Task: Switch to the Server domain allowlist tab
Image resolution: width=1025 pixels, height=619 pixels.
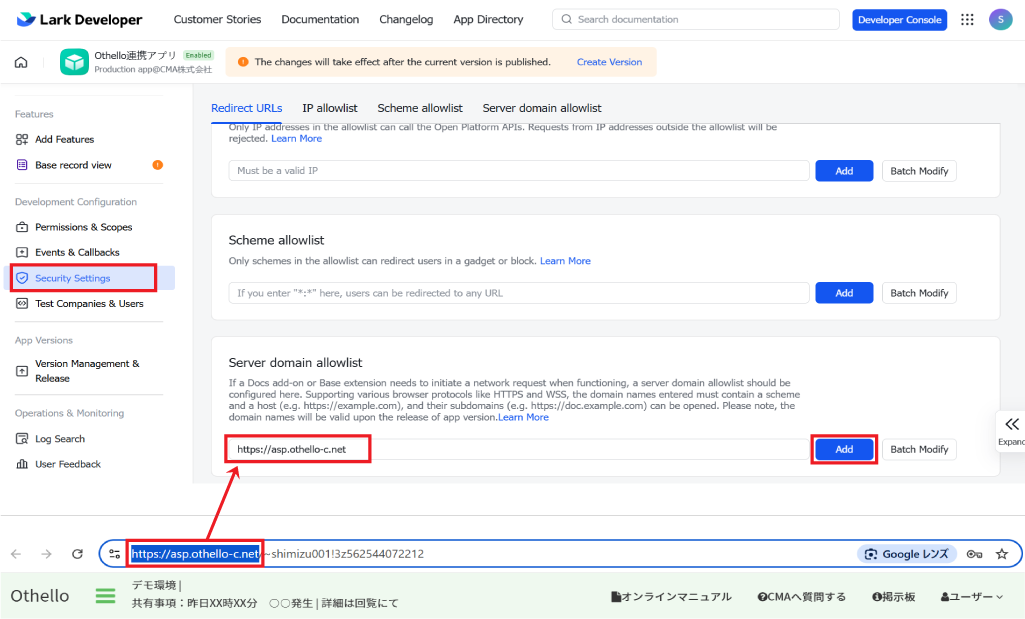Action: pyautogui.click(x=542, y=108)
